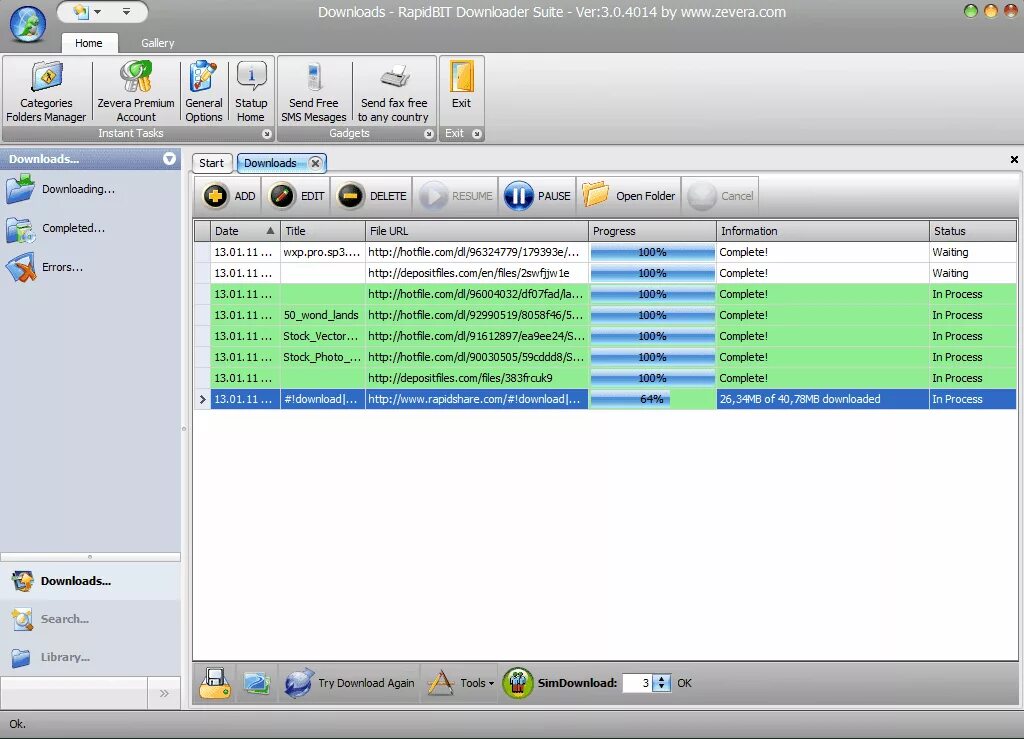Expand the Gadgets group launcher

[429, 134]
